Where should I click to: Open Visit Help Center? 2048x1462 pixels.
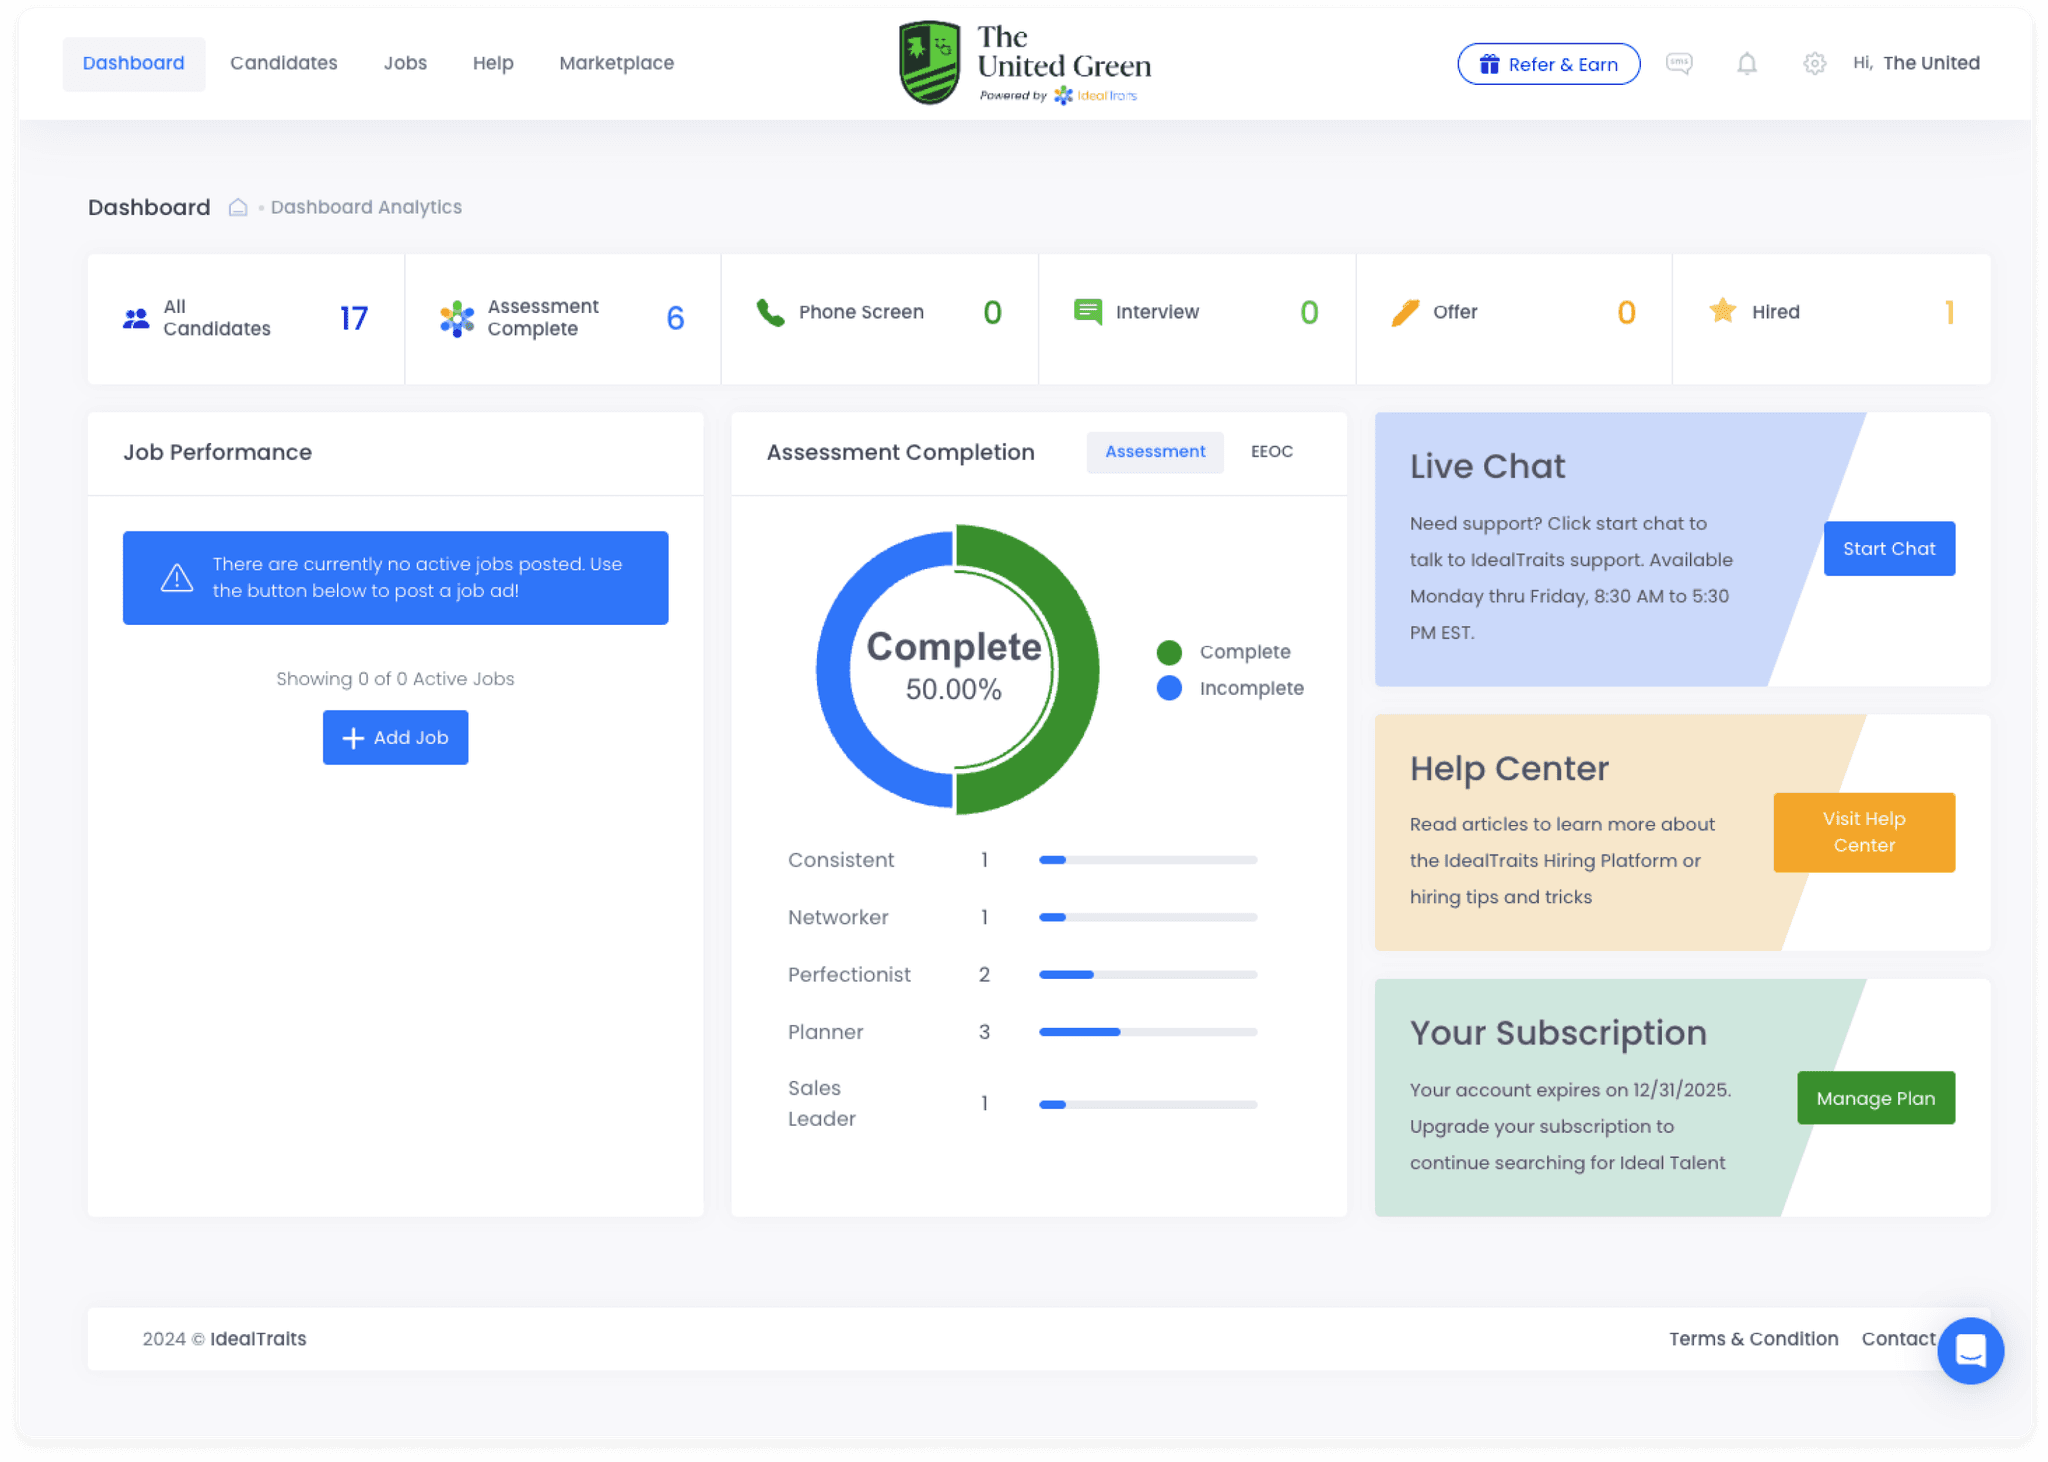[x=1862, y=832]
